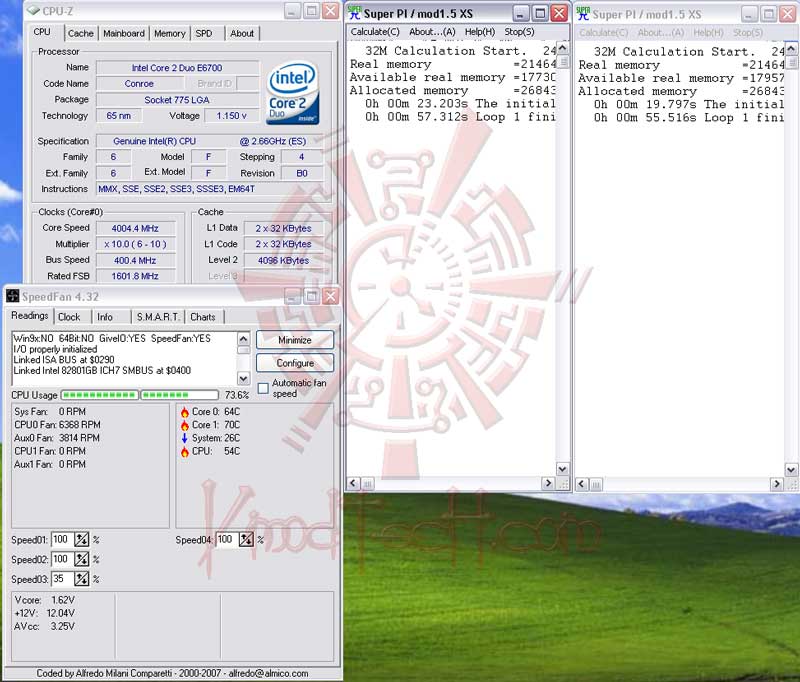Click Stop menu in inactive Super PI window
Image resolution: width=800 pixels, height=682 pixels.
pos(748,33)
